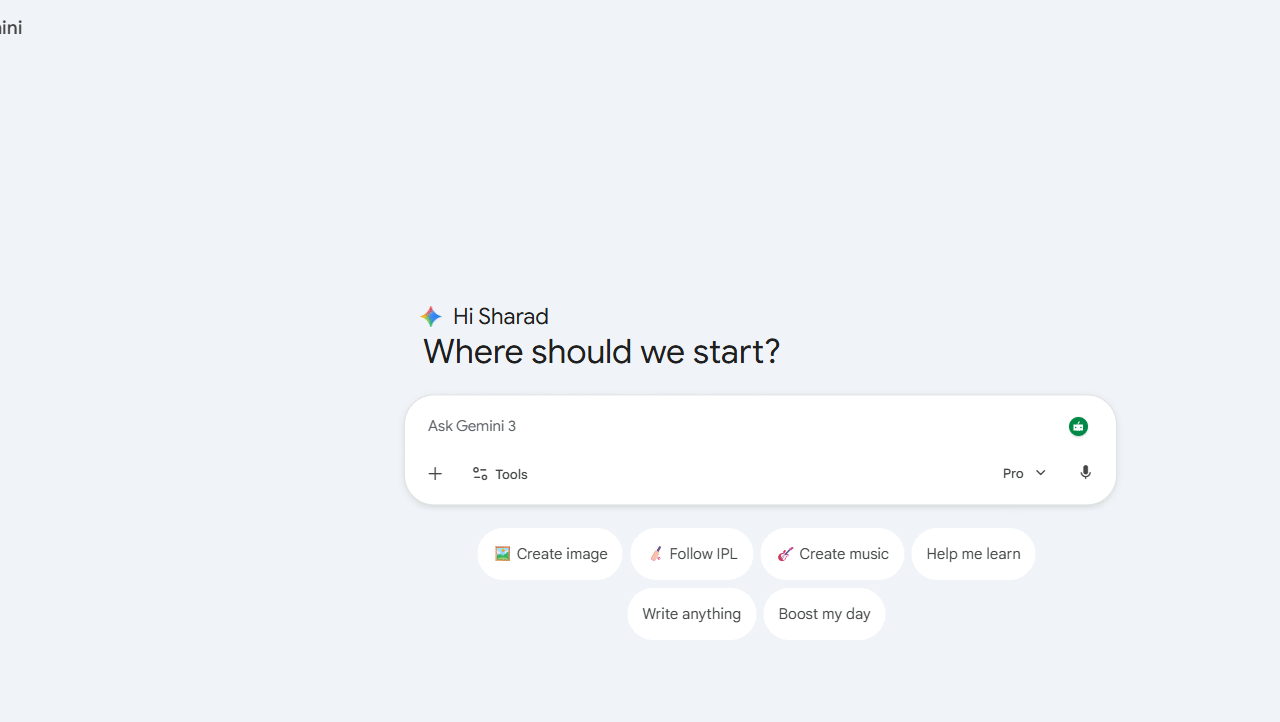Viewport: 1280px width, 722px height.
Task: Open the Gemini menu in top left
Action: [x=12, y=27]
